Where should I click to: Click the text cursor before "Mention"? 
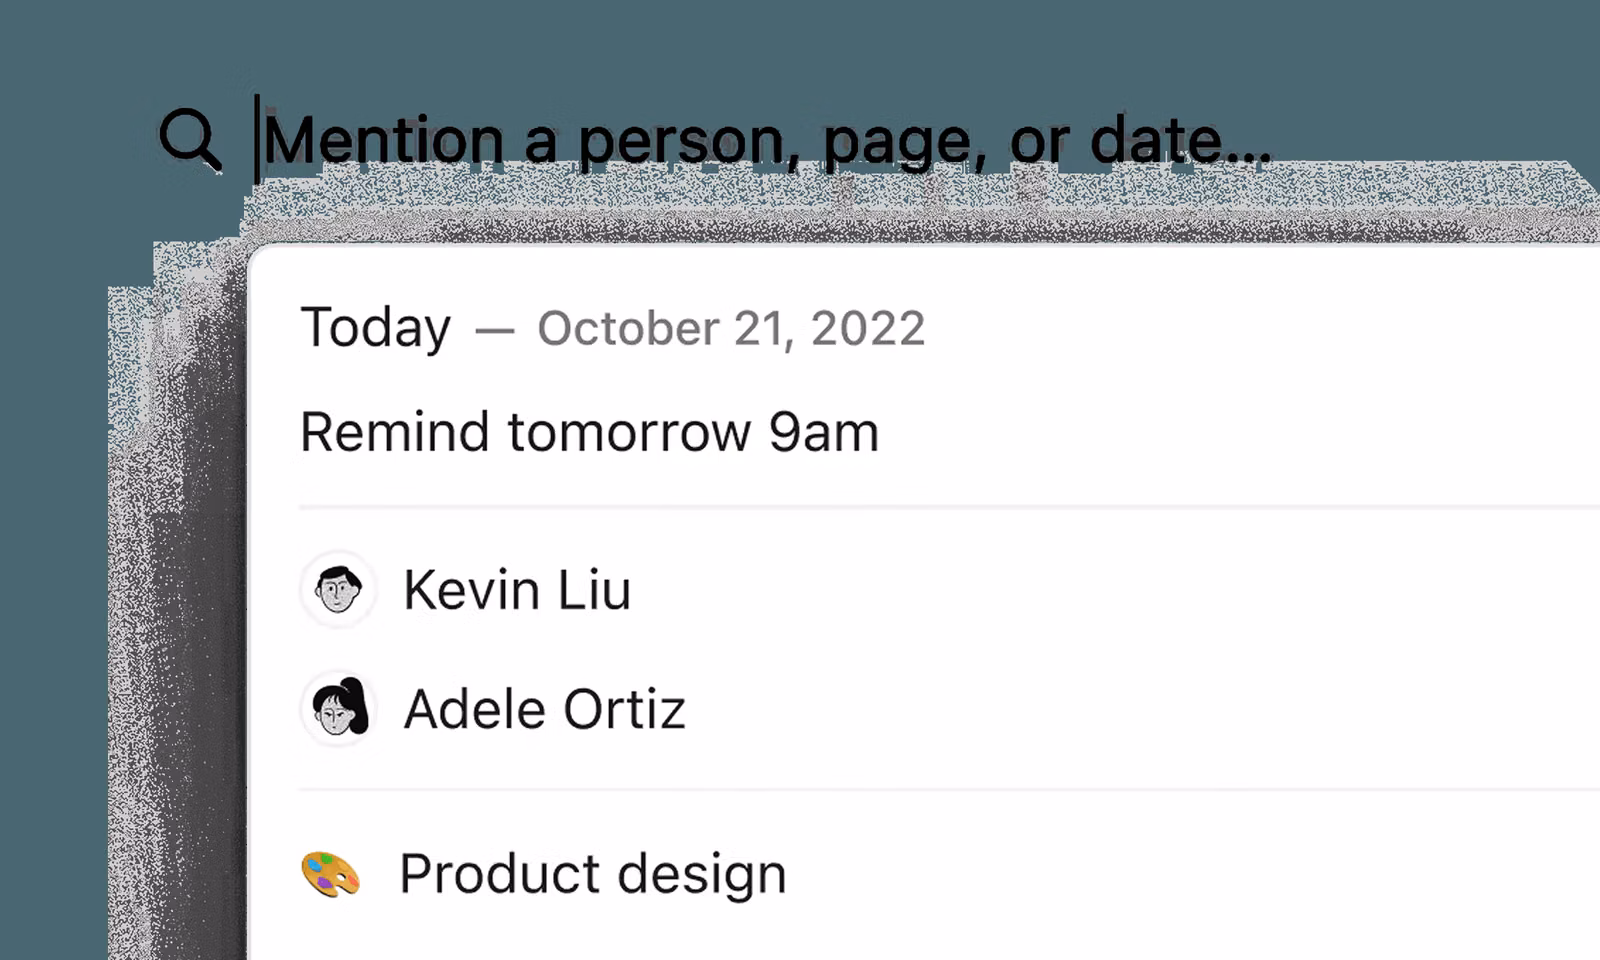pos(258,139)
